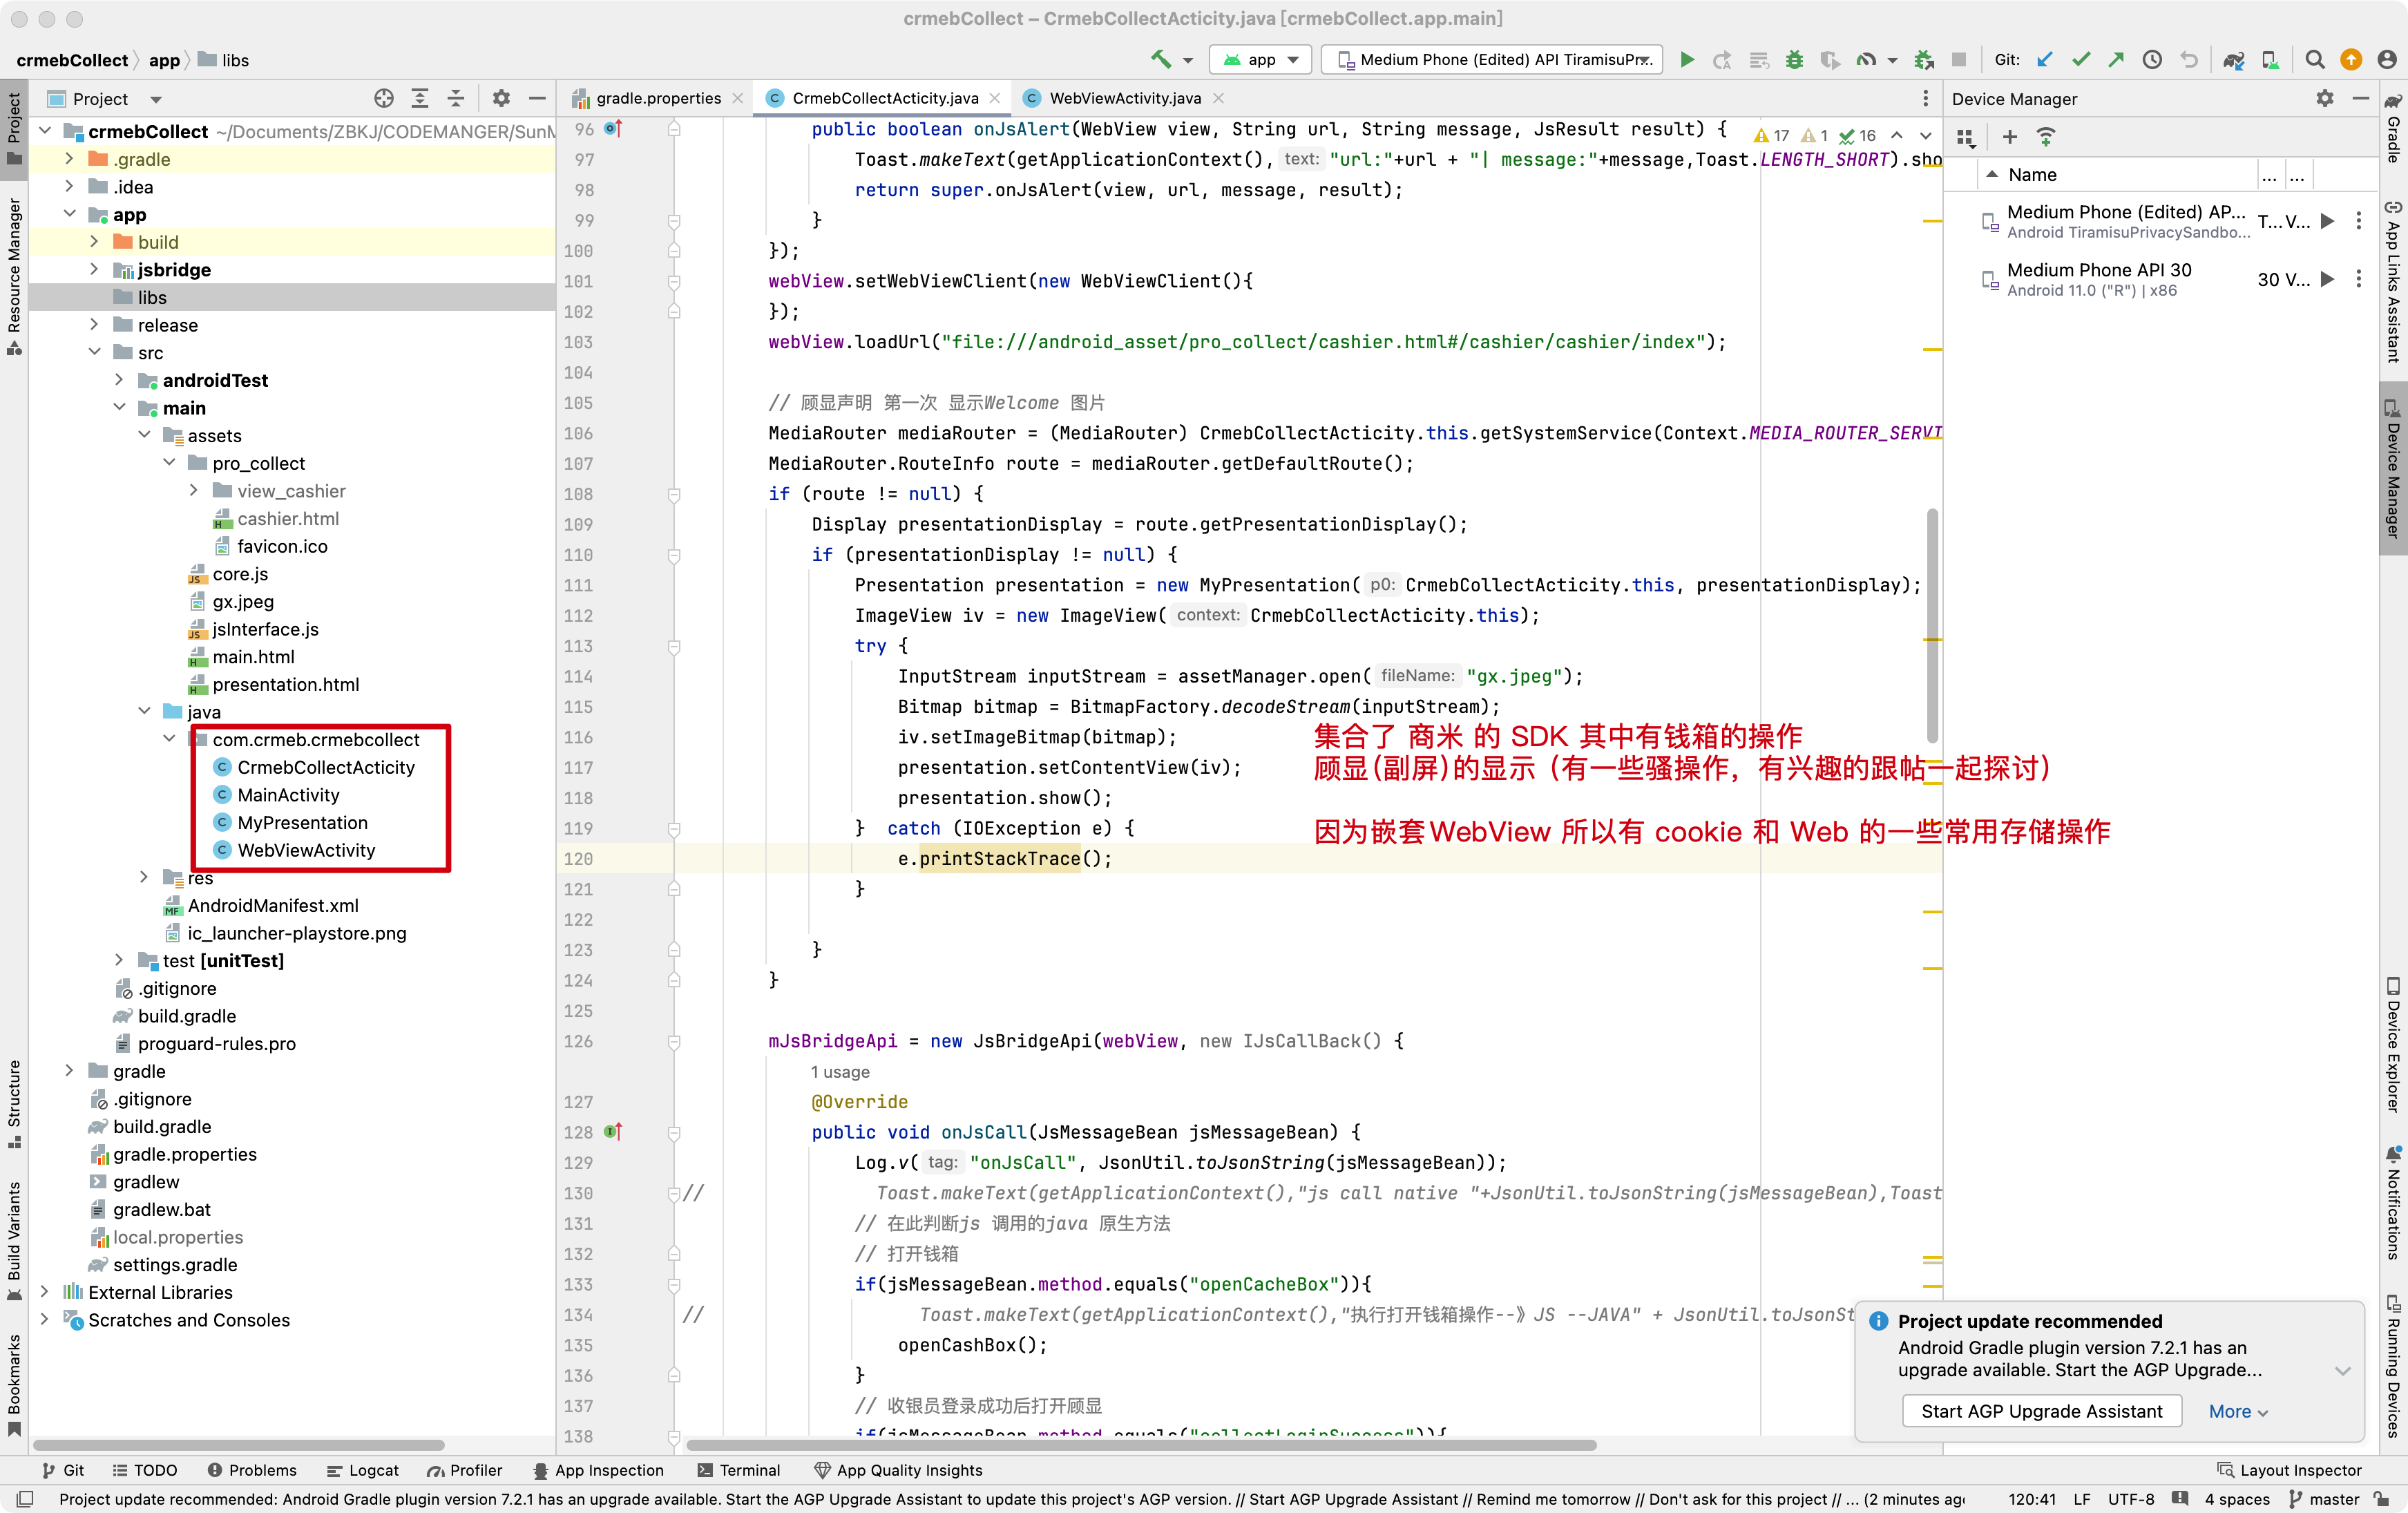Open the Problems tool tab
Screen dimensions: 2408x1513
pos(252,1470)
